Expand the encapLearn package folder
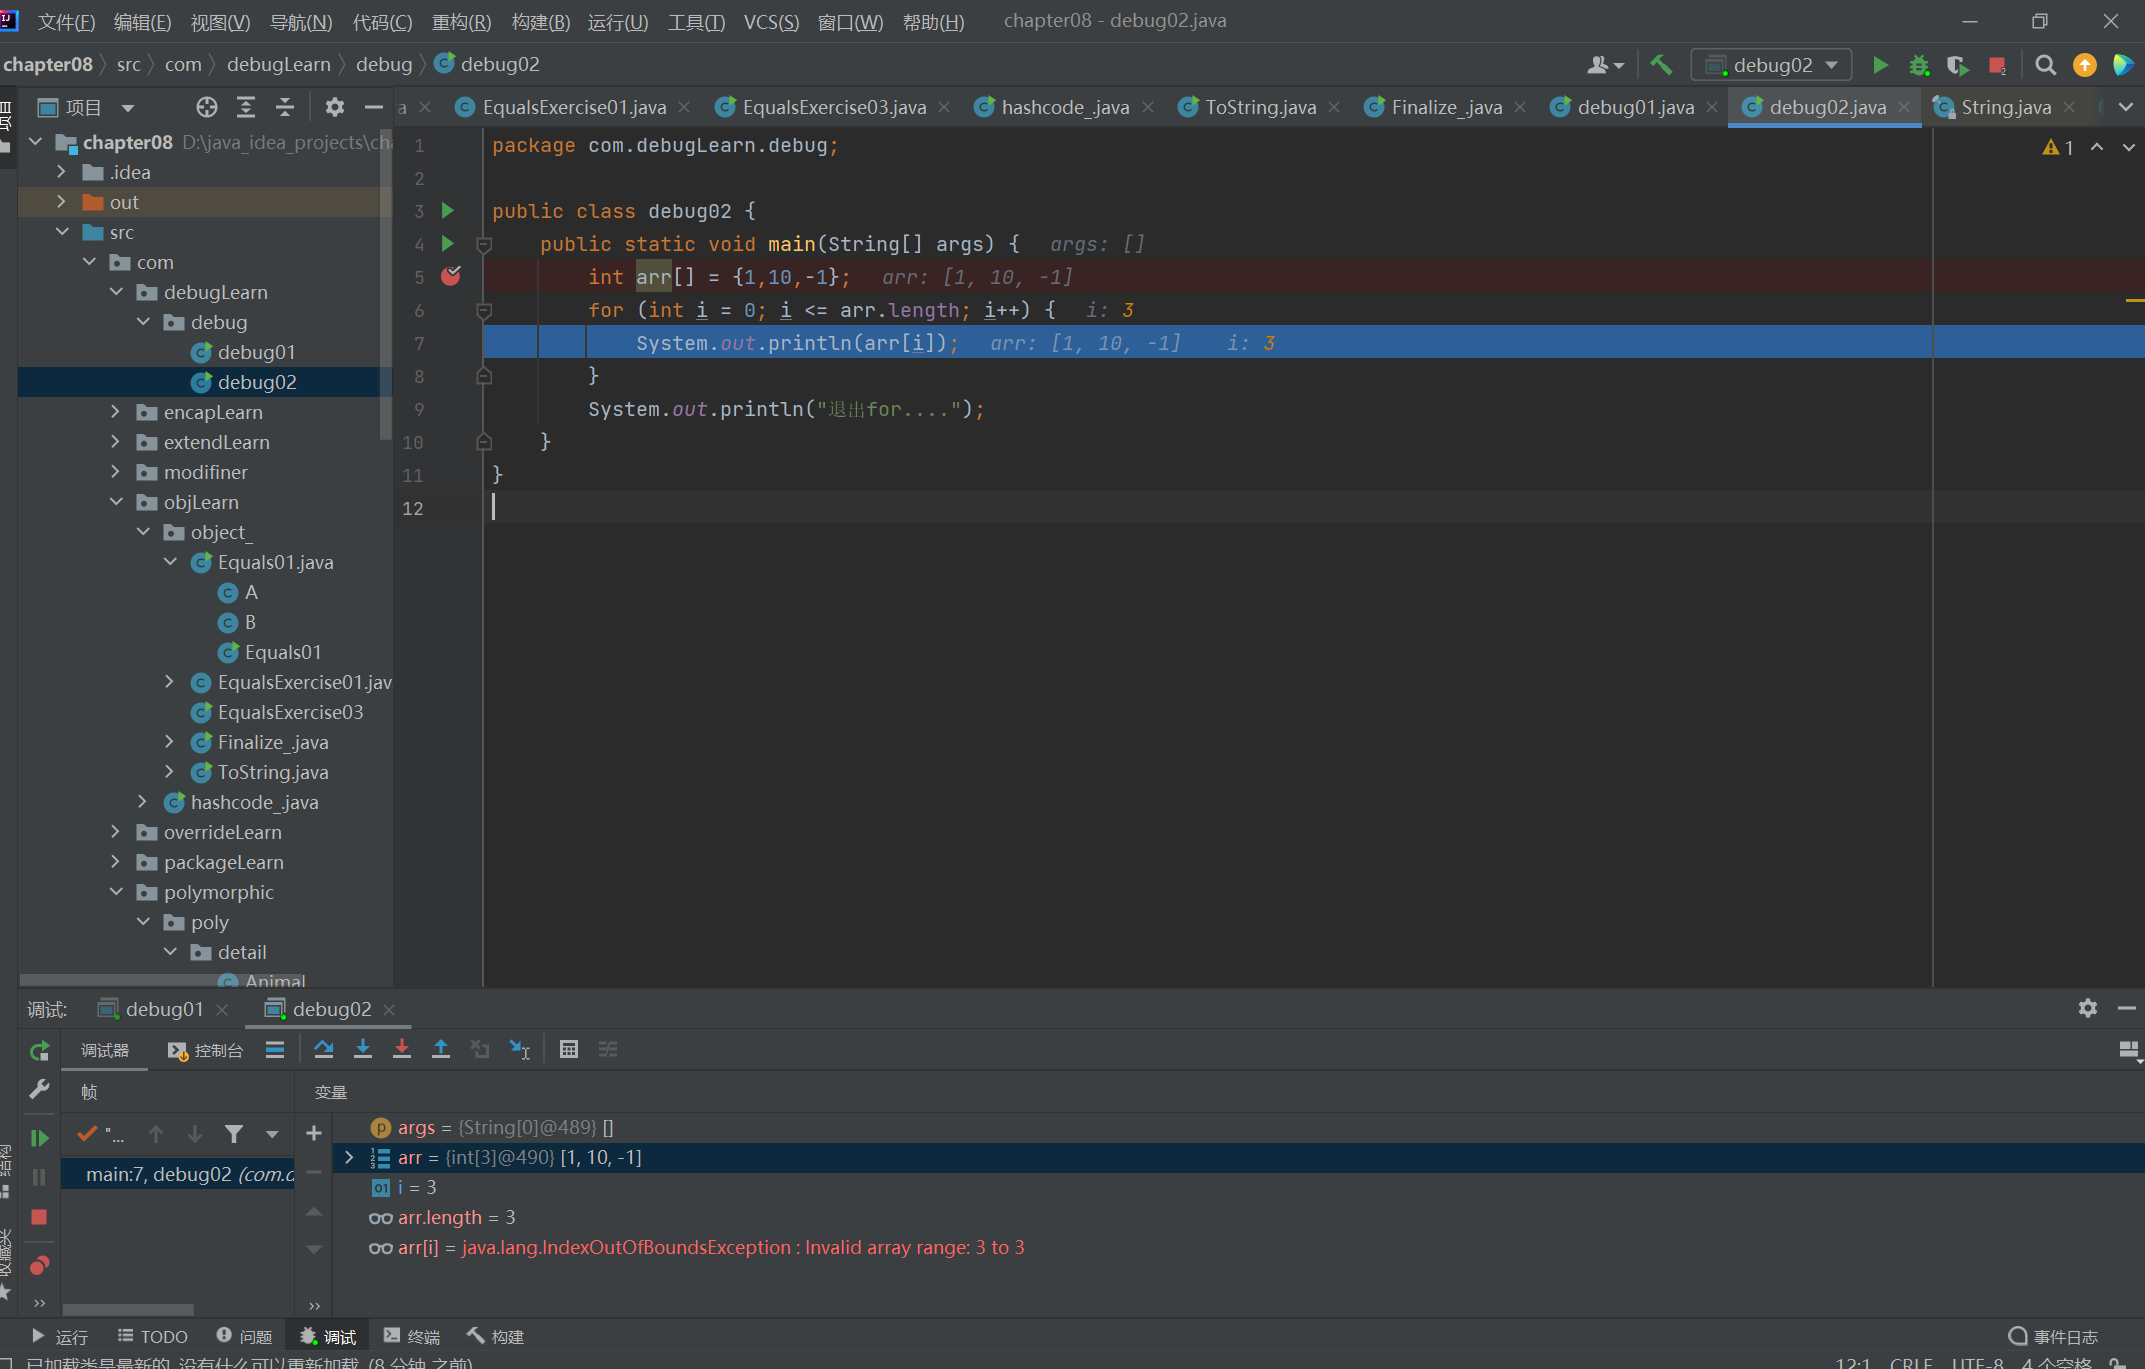This screenshot has width=2145, height=1369. [x=116, y=412]
